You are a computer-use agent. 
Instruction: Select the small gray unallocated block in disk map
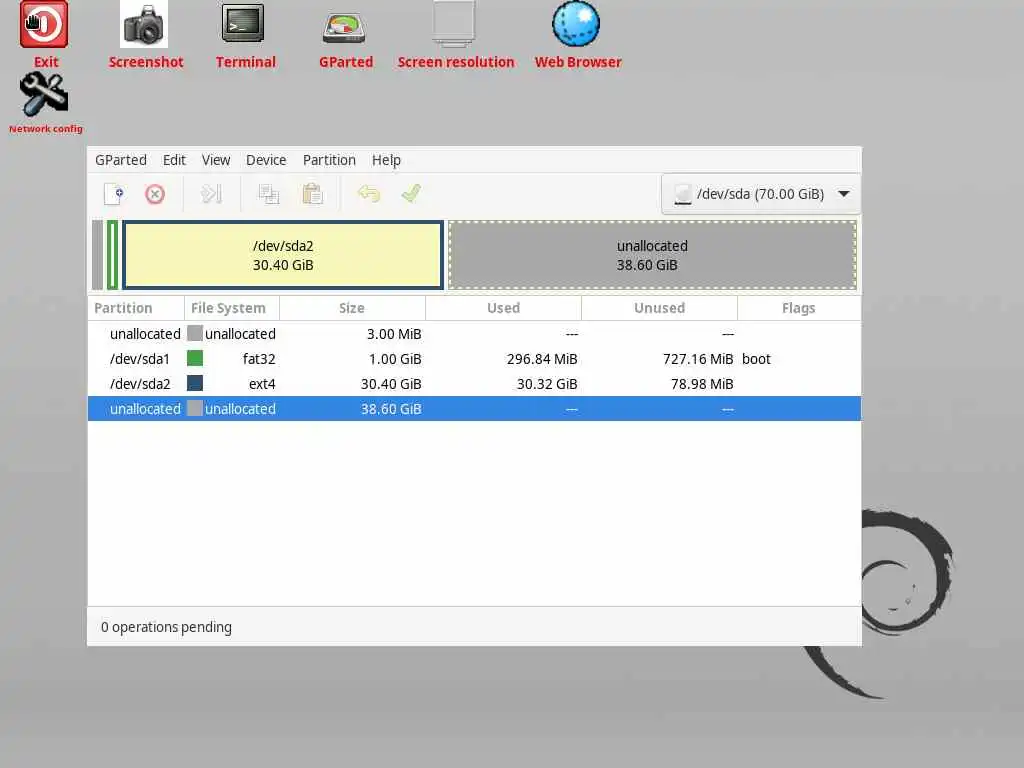(x=97, y=255)
